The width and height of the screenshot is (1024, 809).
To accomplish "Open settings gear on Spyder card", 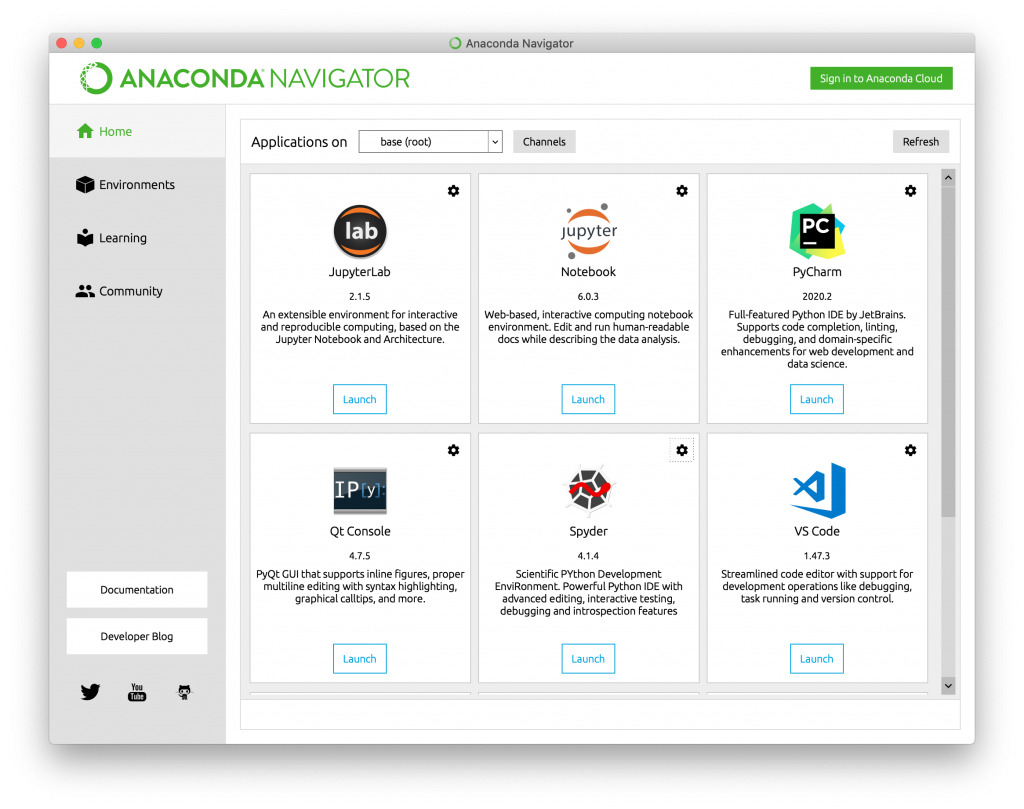I will tap(682, 450).
